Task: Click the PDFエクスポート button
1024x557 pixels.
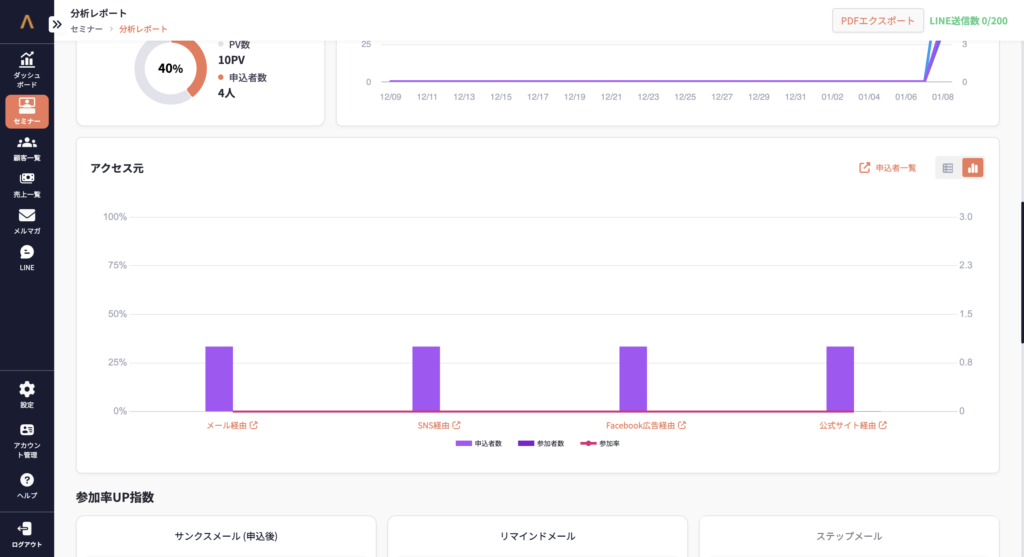Action: pyautogui.click(x=877, y=21)
